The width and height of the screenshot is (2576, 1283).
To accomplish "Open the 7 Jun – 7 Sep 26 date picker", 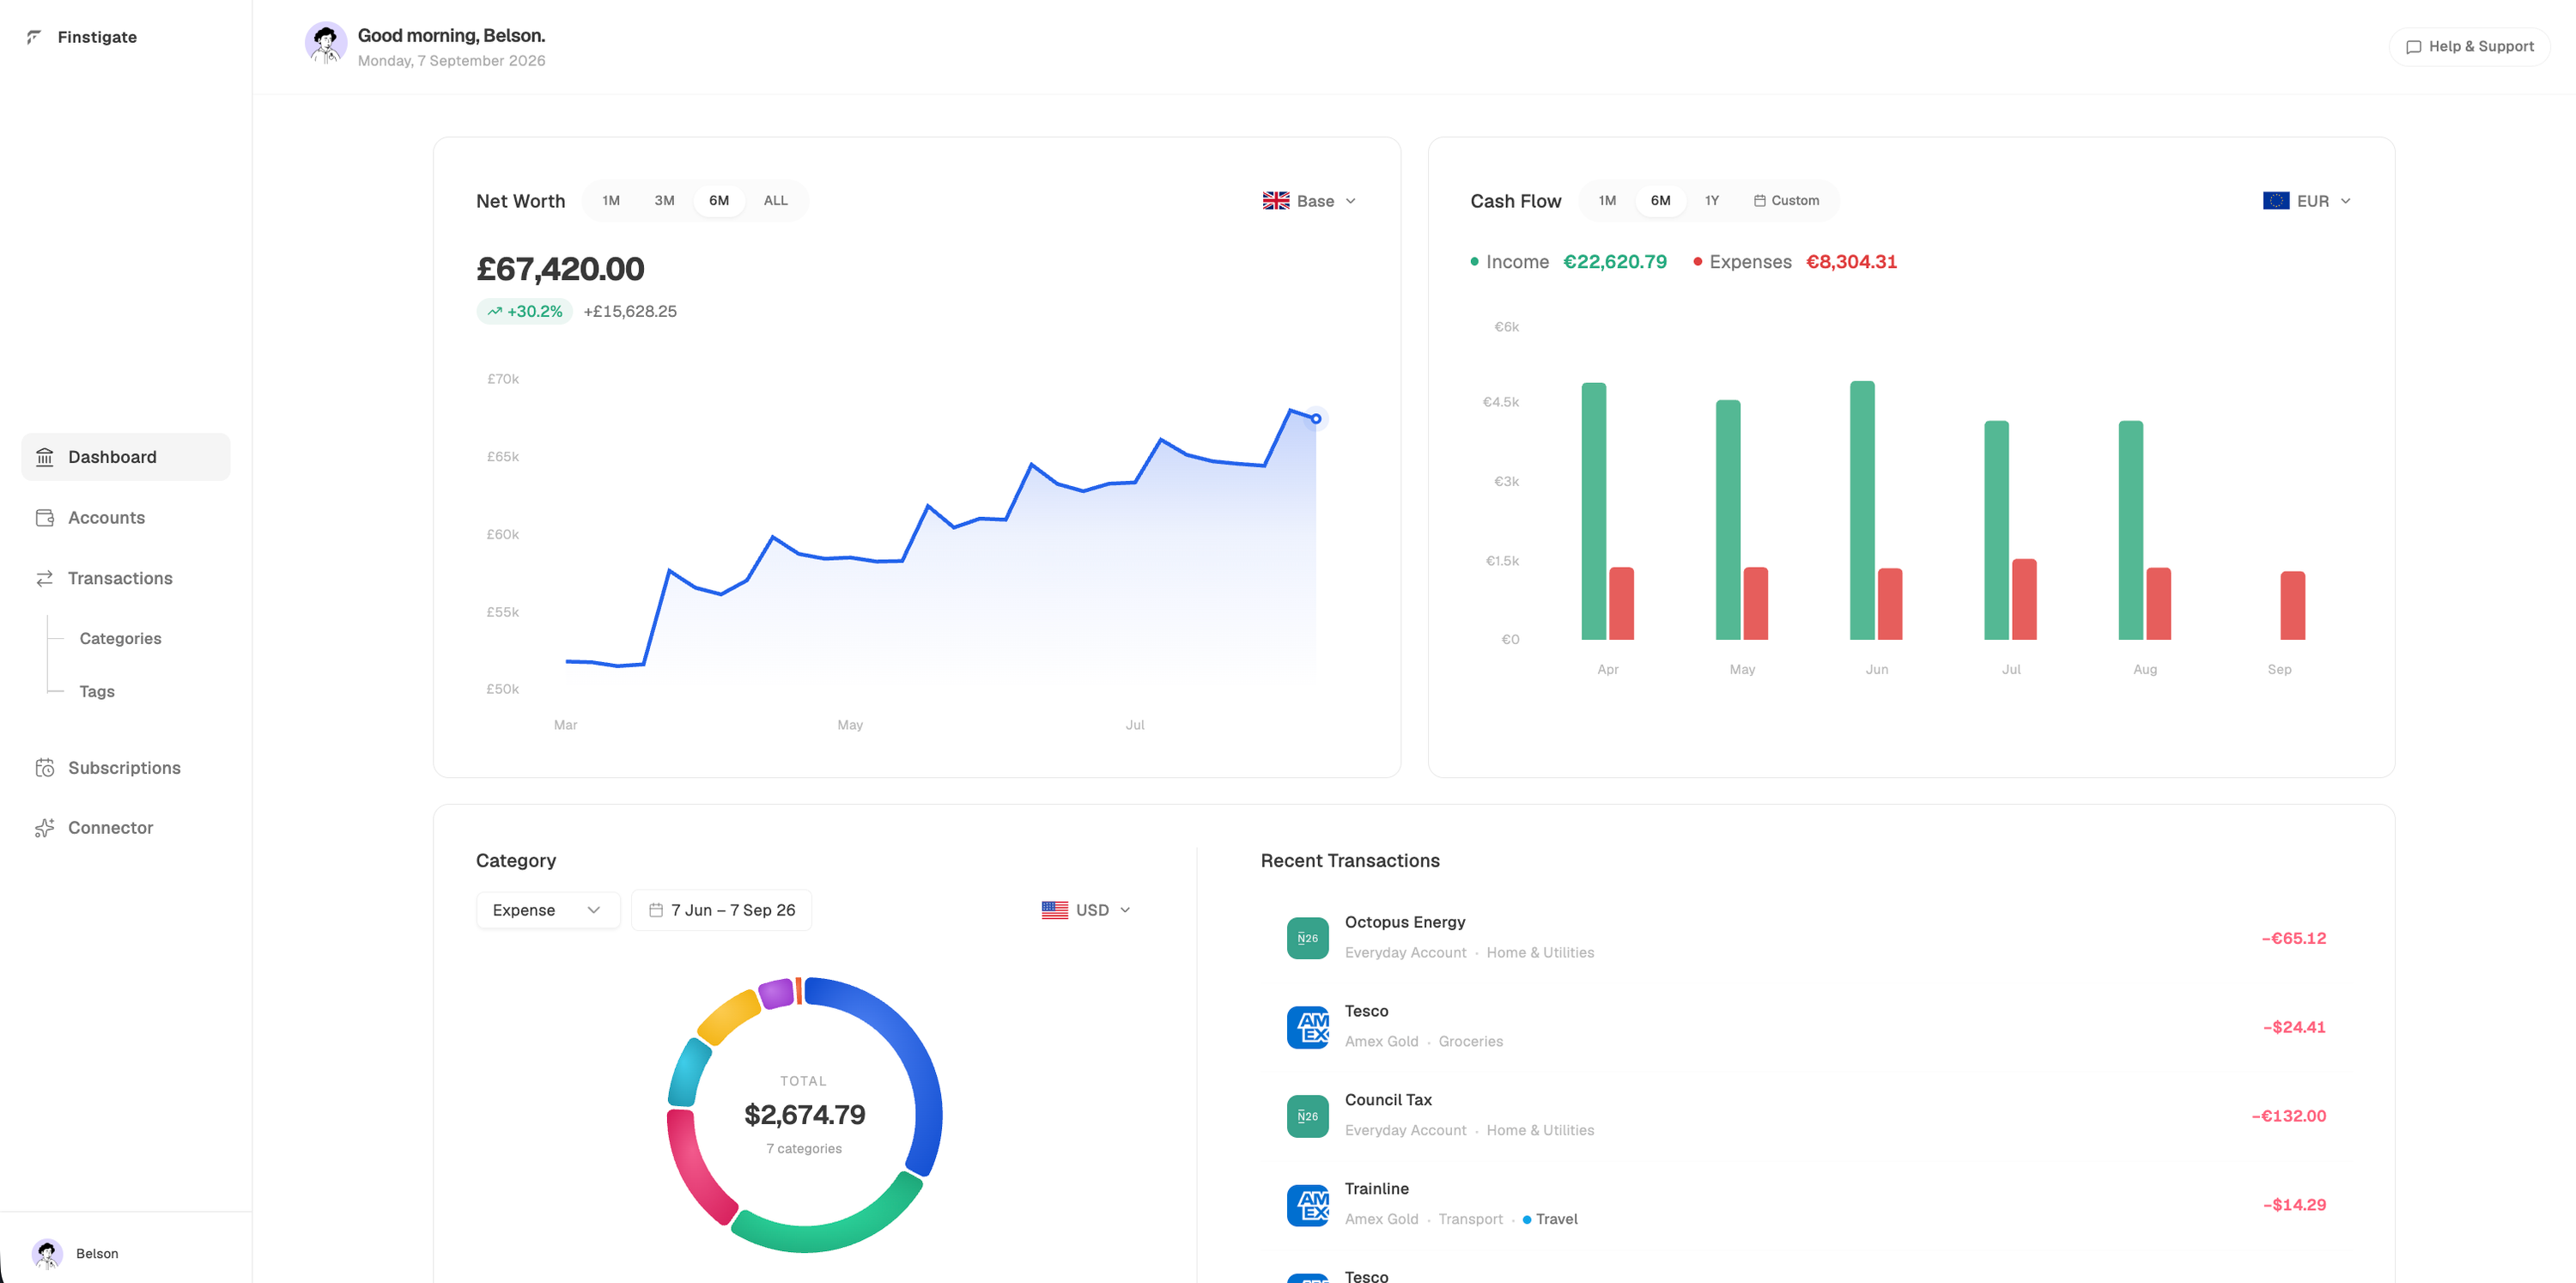I will pos(721,910).
